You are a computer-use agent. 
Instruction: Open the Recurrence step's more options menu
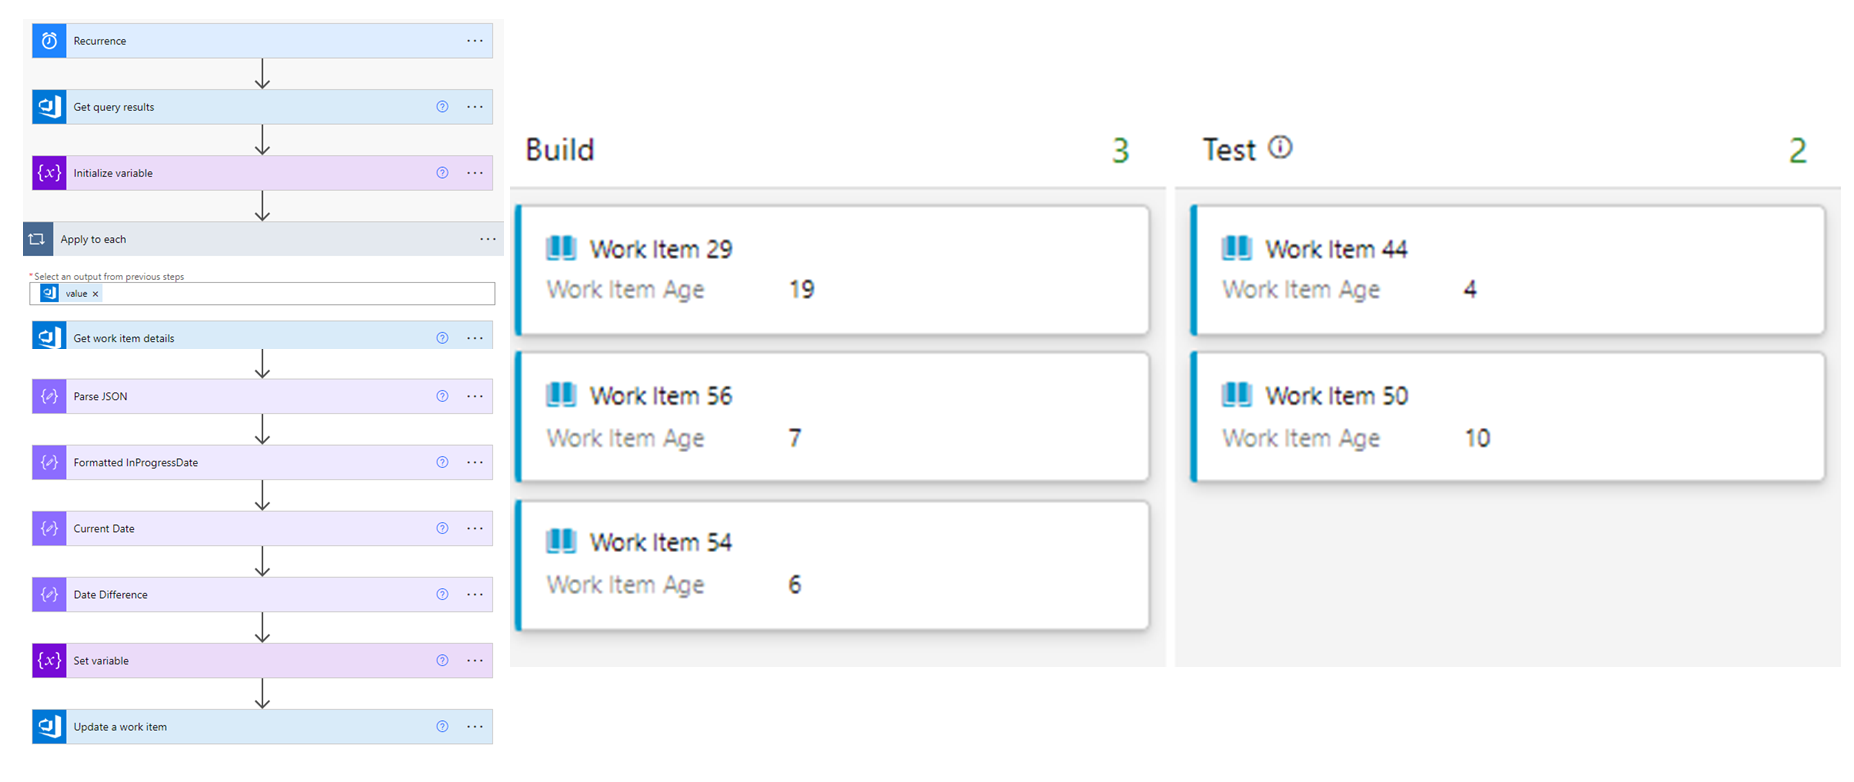475,41
